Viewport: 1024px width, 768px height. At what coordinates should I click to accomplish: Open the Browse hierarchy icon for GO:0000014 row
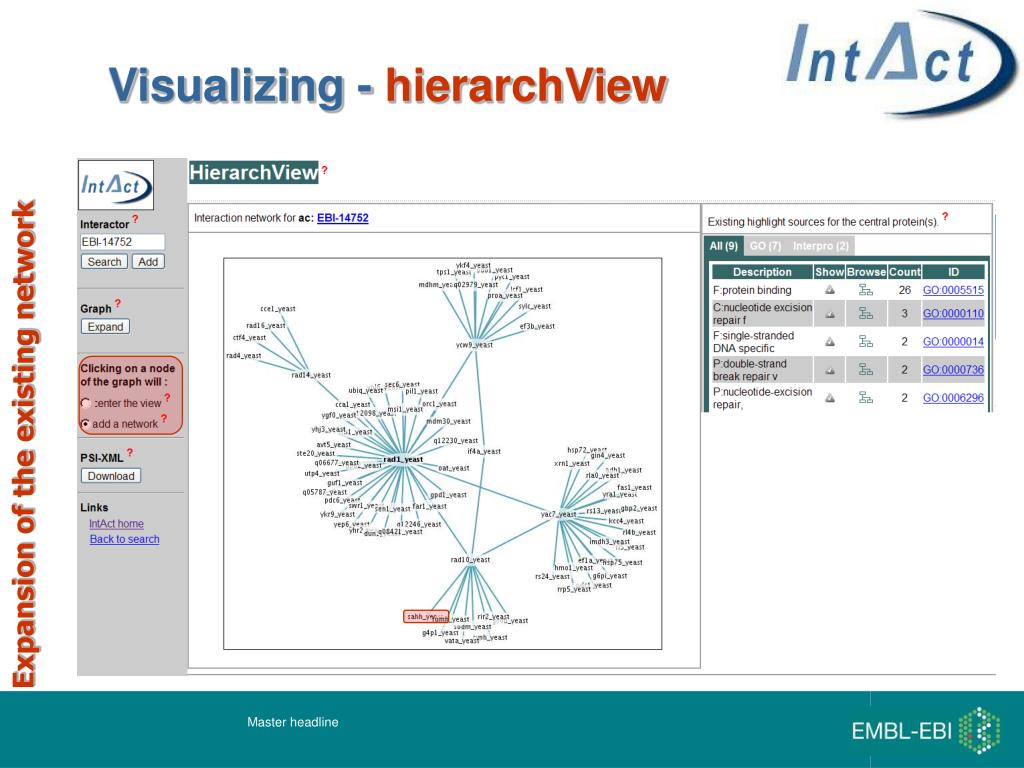[x=865, y=342]
